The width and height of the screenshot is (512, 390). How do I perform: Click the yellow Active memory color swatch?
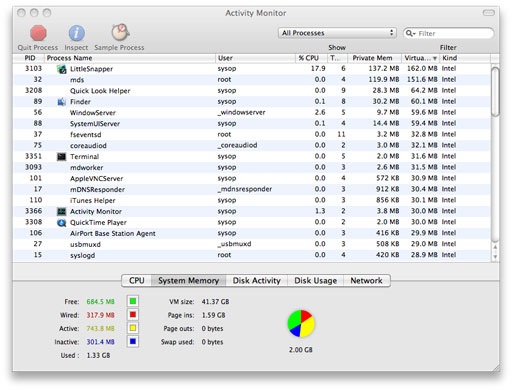tap(133, 328)
